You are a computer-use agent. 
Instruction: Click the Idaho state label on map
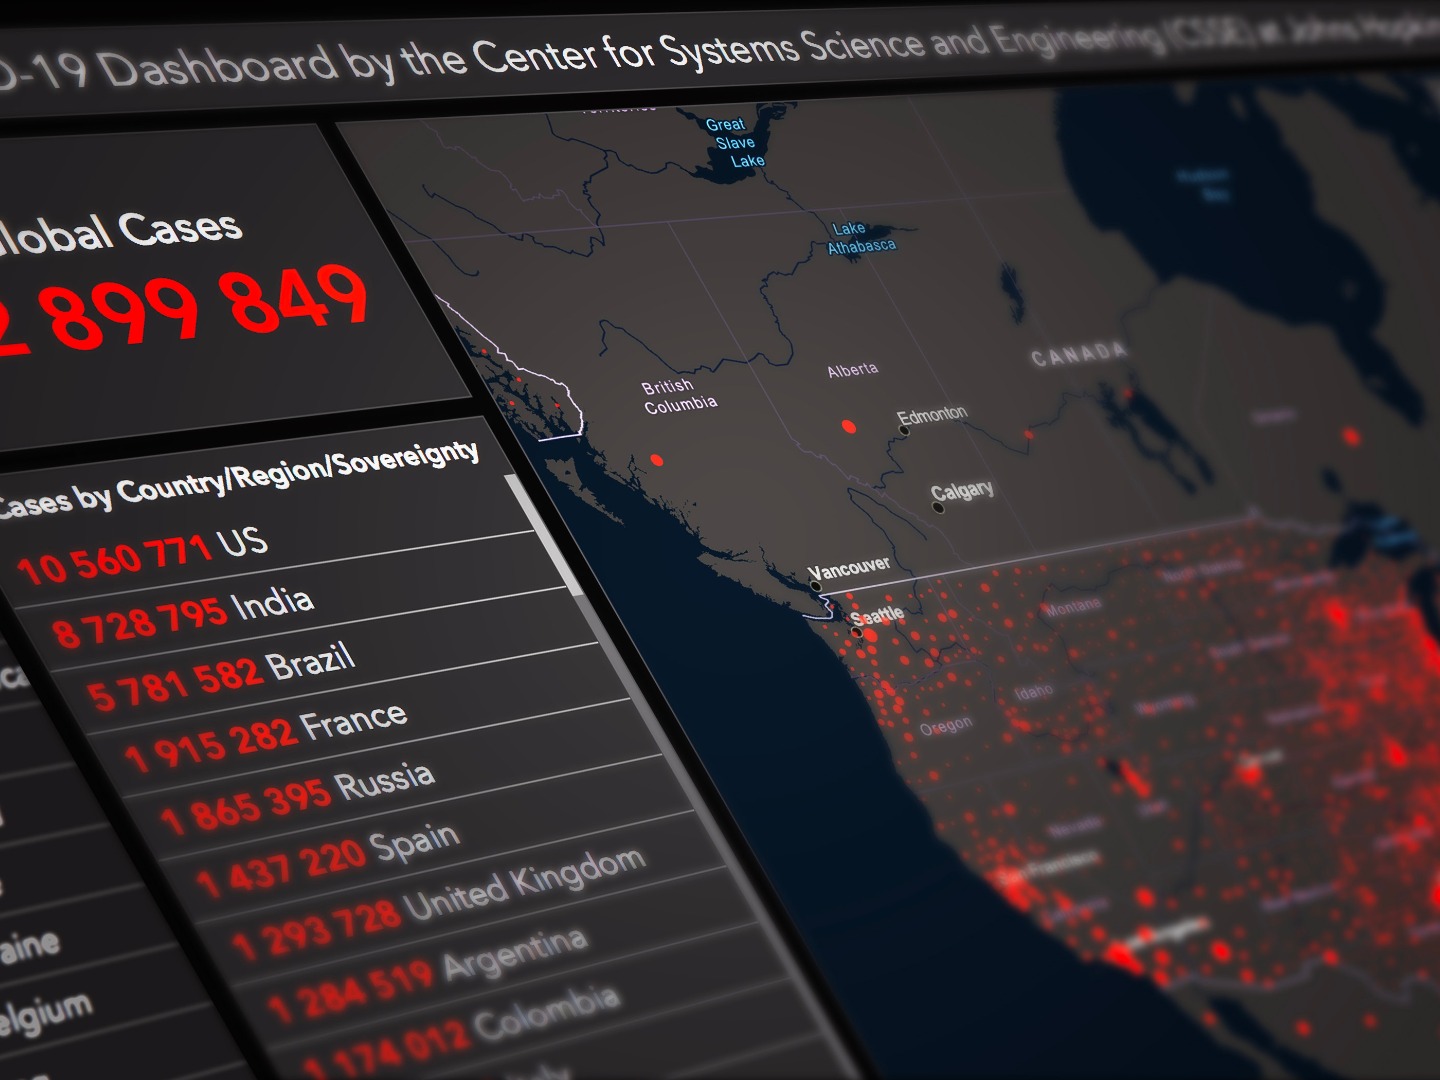(1033, 692)
